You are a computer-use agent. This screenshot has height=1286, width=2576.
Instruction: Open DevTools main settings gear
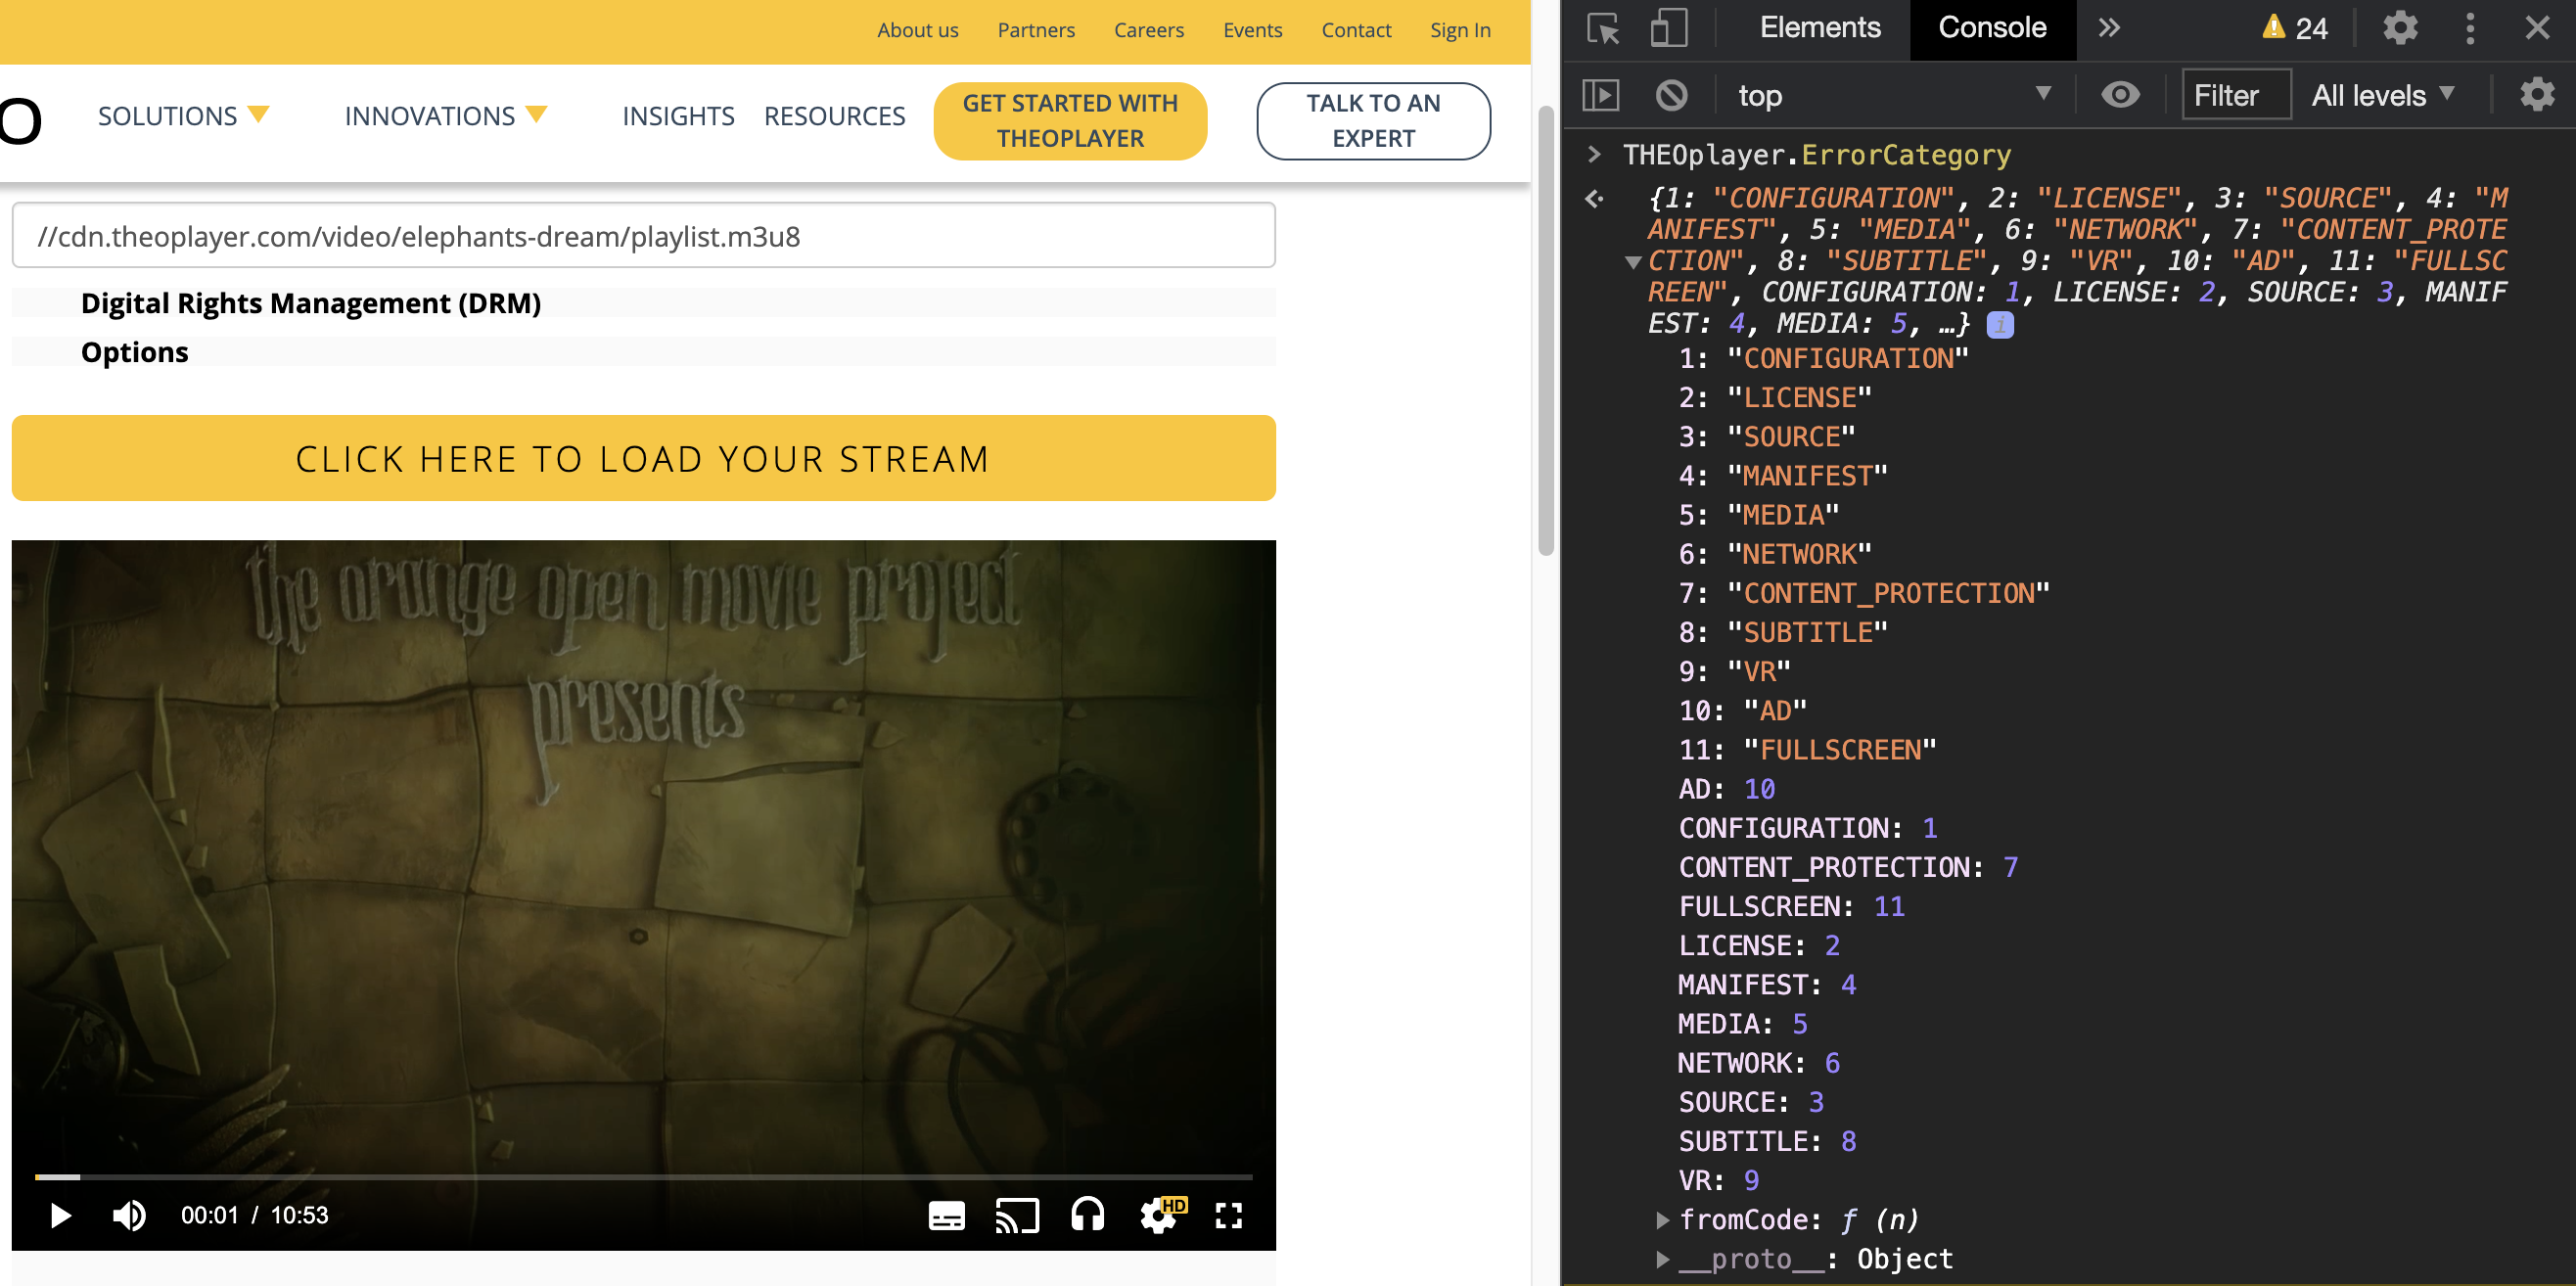pyautogui.click(x=2399, y=28)
